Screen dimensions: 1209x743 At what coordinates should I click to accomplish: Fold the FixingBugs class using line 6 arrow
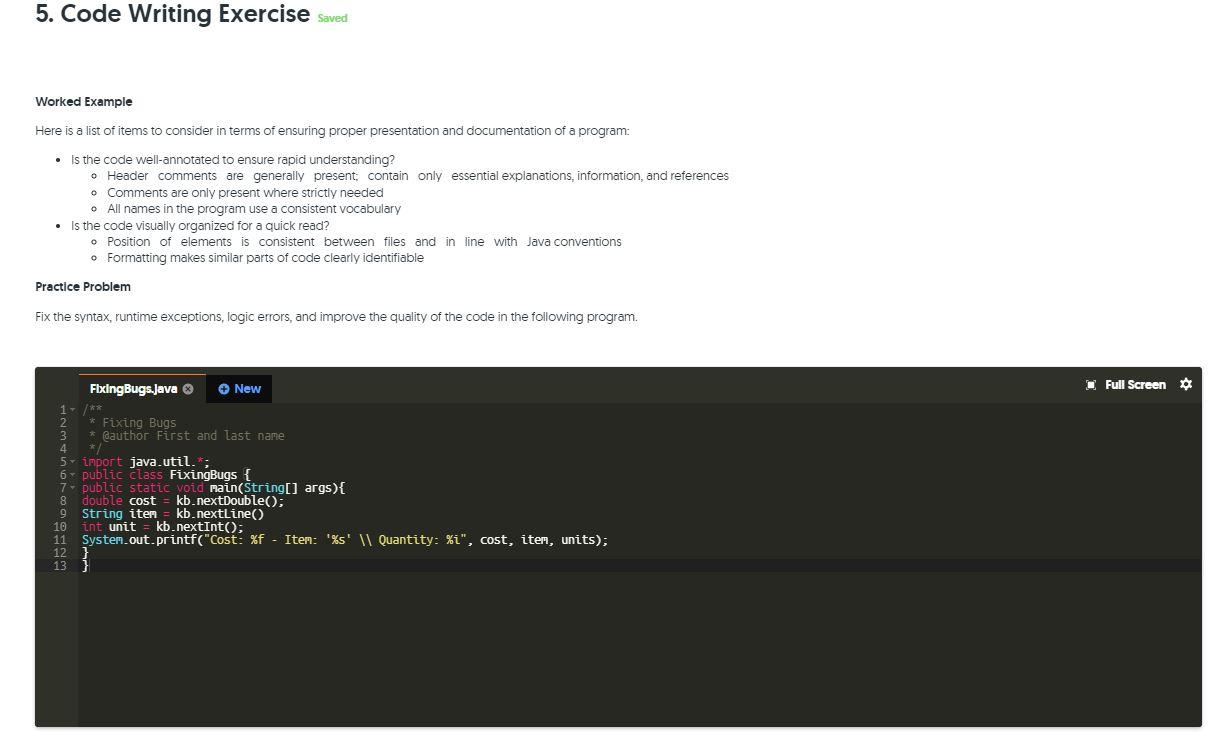click(72, 475)
